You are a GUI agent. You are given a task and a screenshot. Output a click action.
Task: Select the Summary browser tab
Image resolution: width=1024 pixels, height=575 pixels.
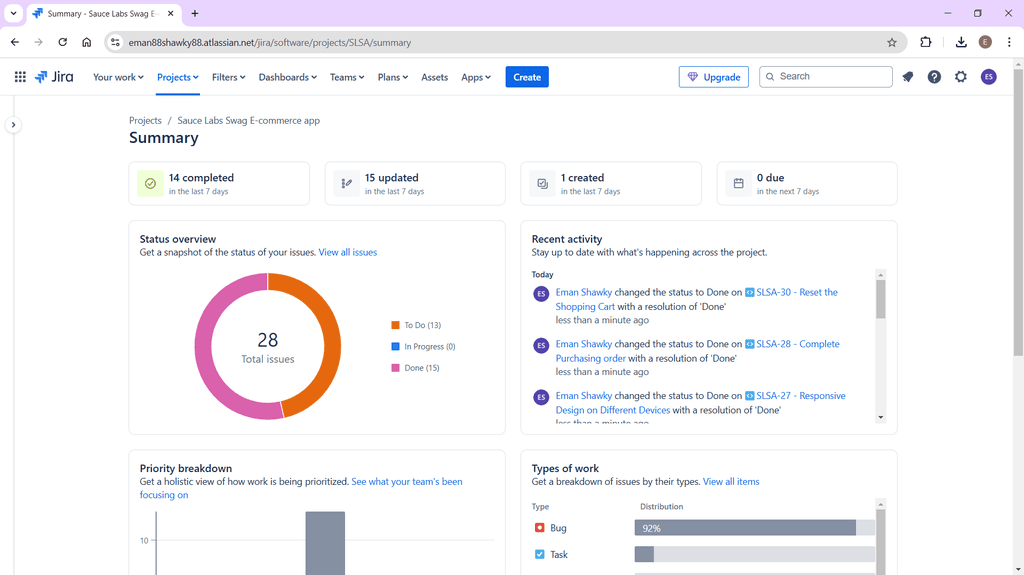click(x=103, y=13)
